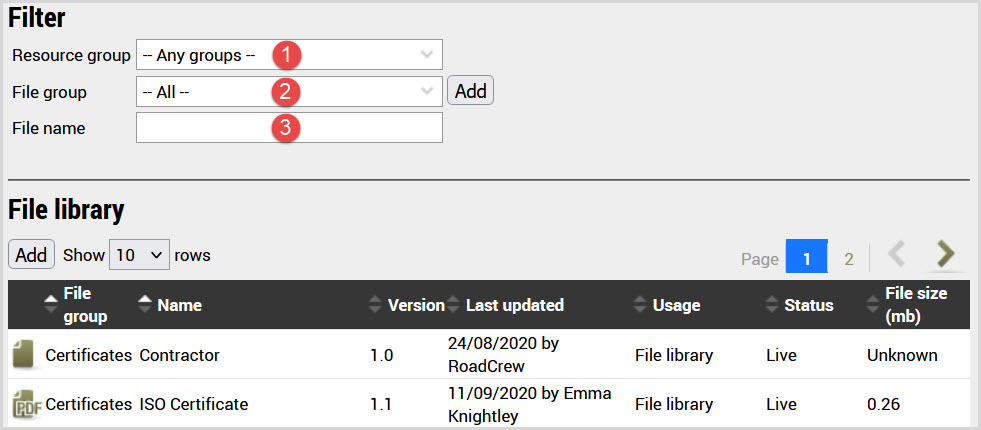This screenshot has width=981, height=430.
Task: Select current page 1 button
Action: point(806,259)
